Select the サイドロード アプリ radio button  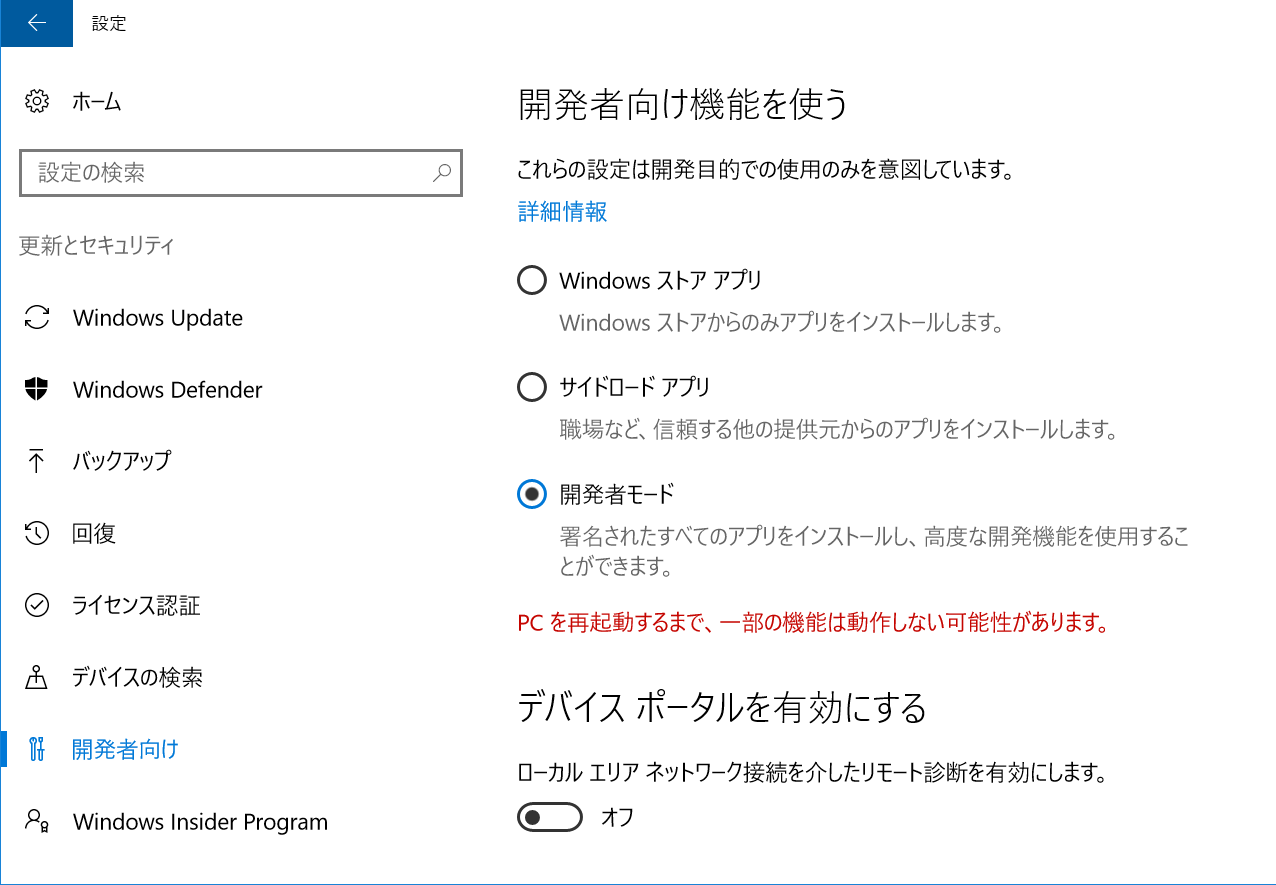(532, 386)
